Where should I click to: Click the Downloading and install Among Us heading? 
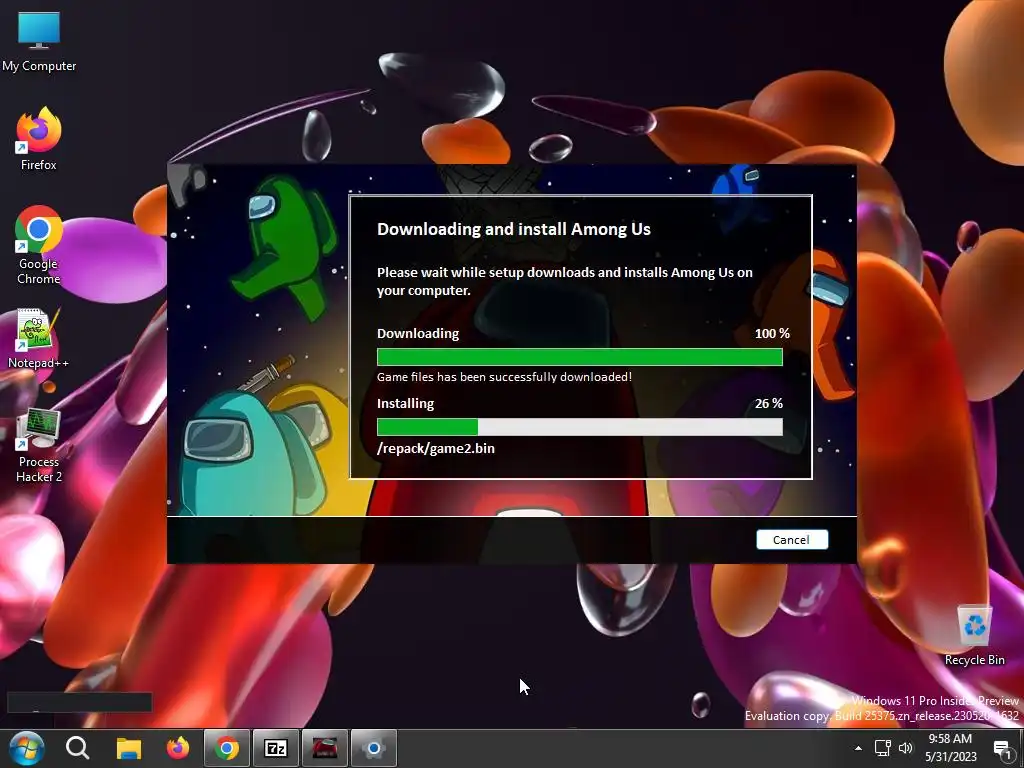514,229
